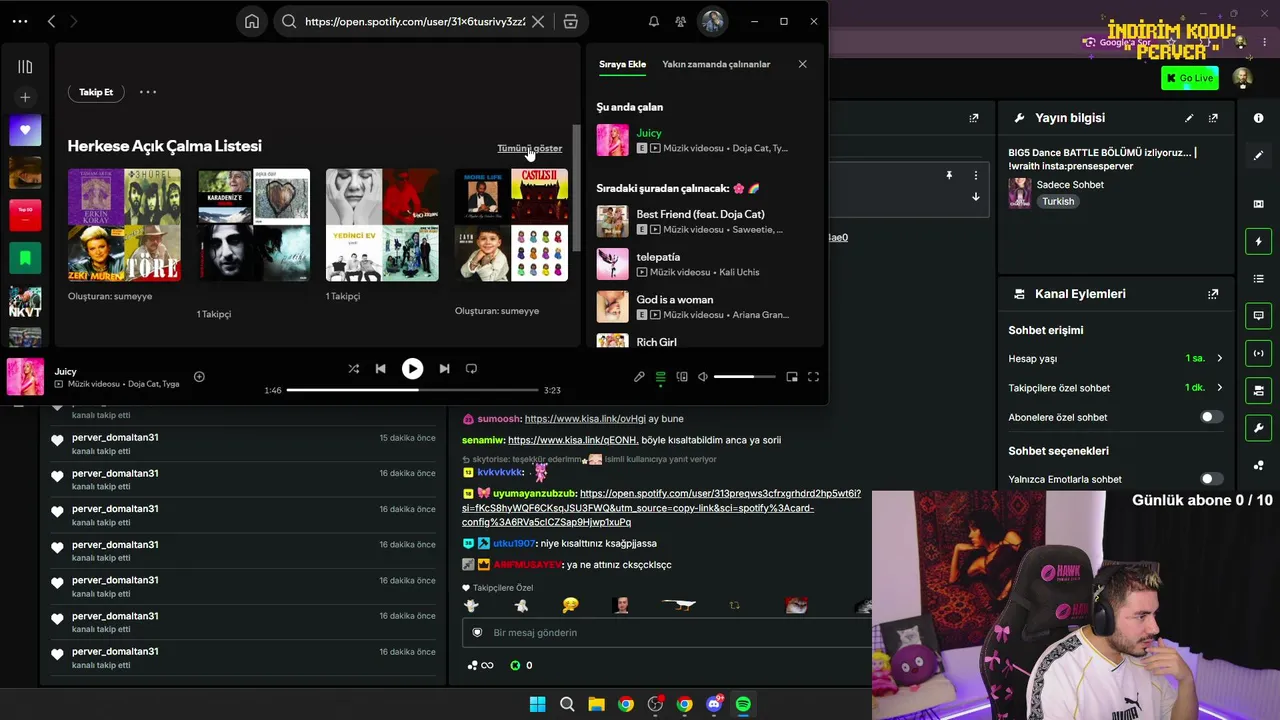Toggle chat panel icon in side rail
This screenshot has height=720, width=1280.
tap(1258, 316)
